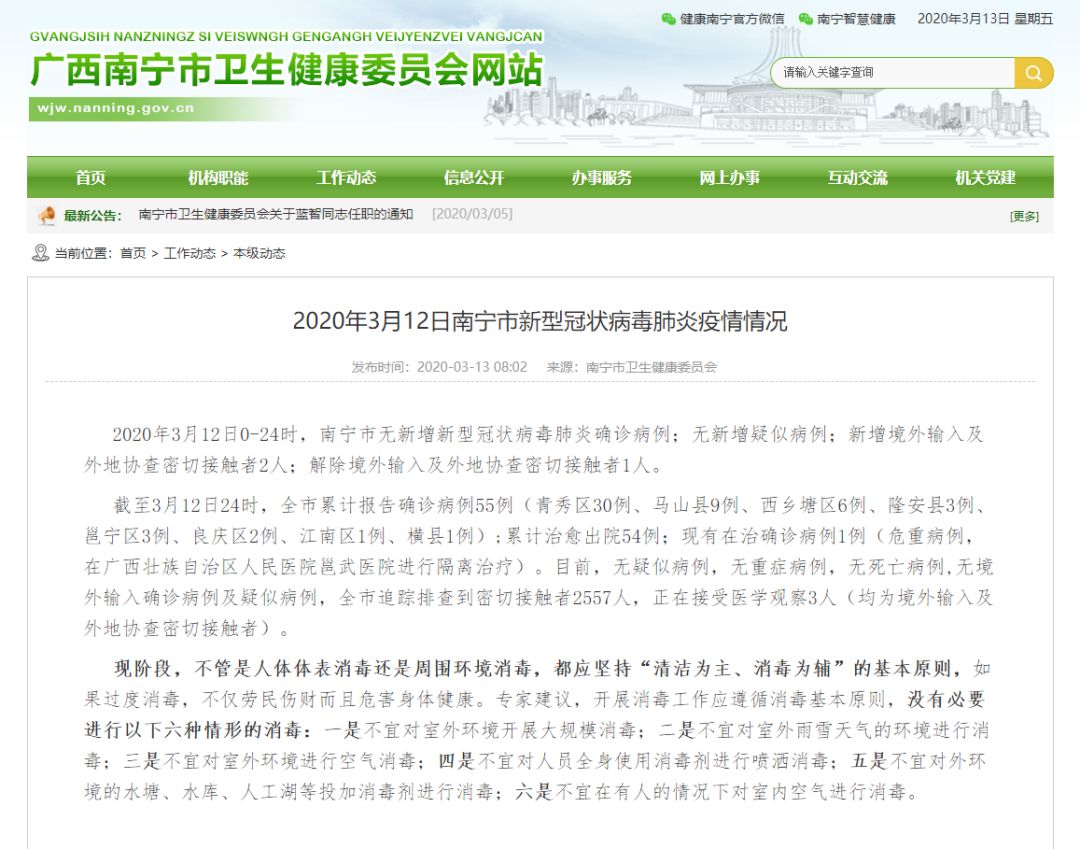
Task: Click the search magnifier button
Action: tap(1033, 73)
